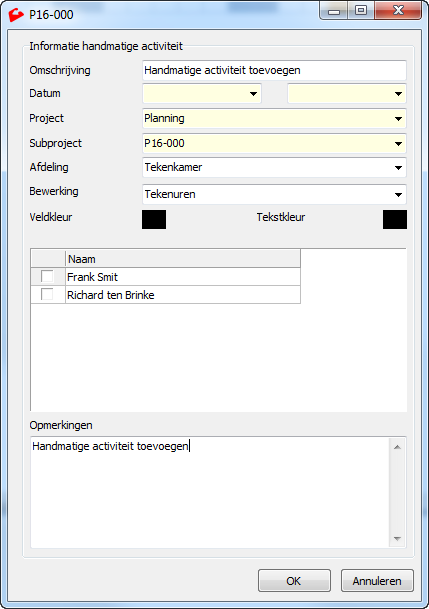This screenshot has height=609, width=429.
Task: Open the first Datum dropdown
Action: [x=202, y=94]
